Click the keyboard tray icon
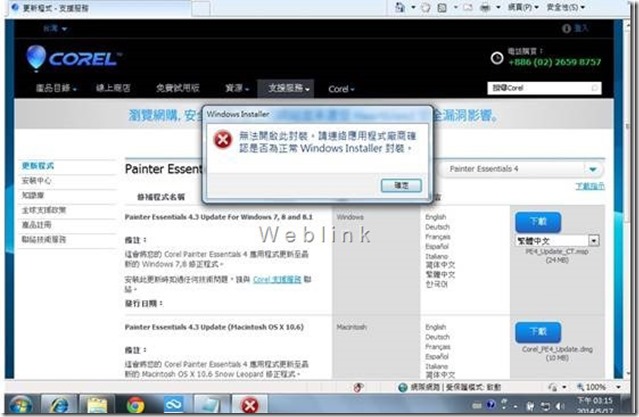The width and height of the screenshot is (639, 417). [x=476, y=406]
